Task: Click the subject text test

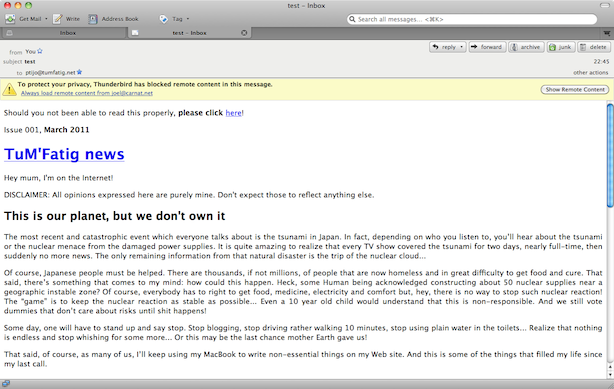Action: click(x=30, y=62)
